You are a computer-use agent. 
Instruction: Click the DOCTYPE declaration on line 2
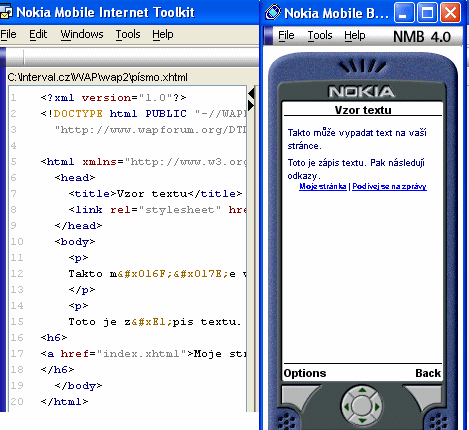pyautogui.click(x=144, y=114)
